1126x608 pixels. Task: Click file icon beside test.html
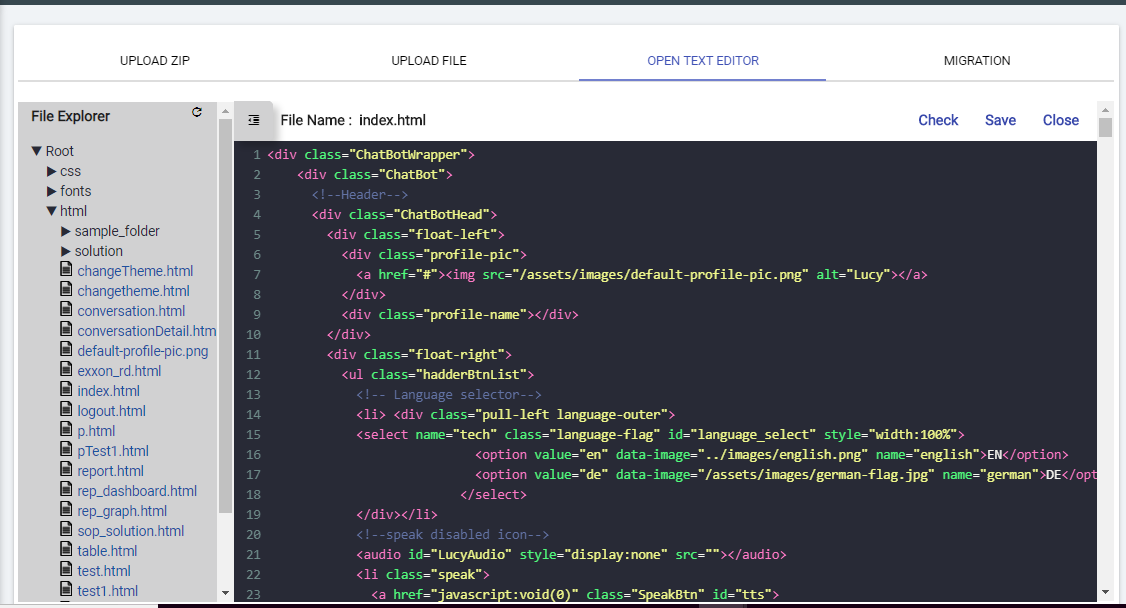(x=66, y=571)
